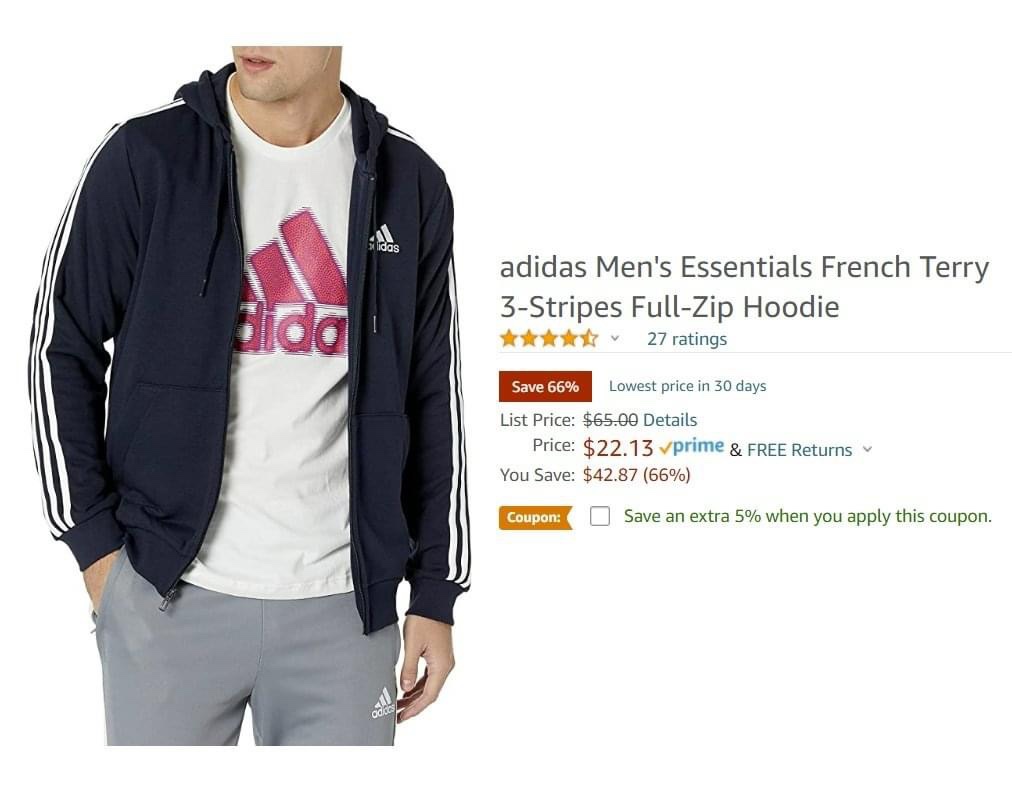Open the 27 ratings link

pyautogui.click(x=687, y=339)
